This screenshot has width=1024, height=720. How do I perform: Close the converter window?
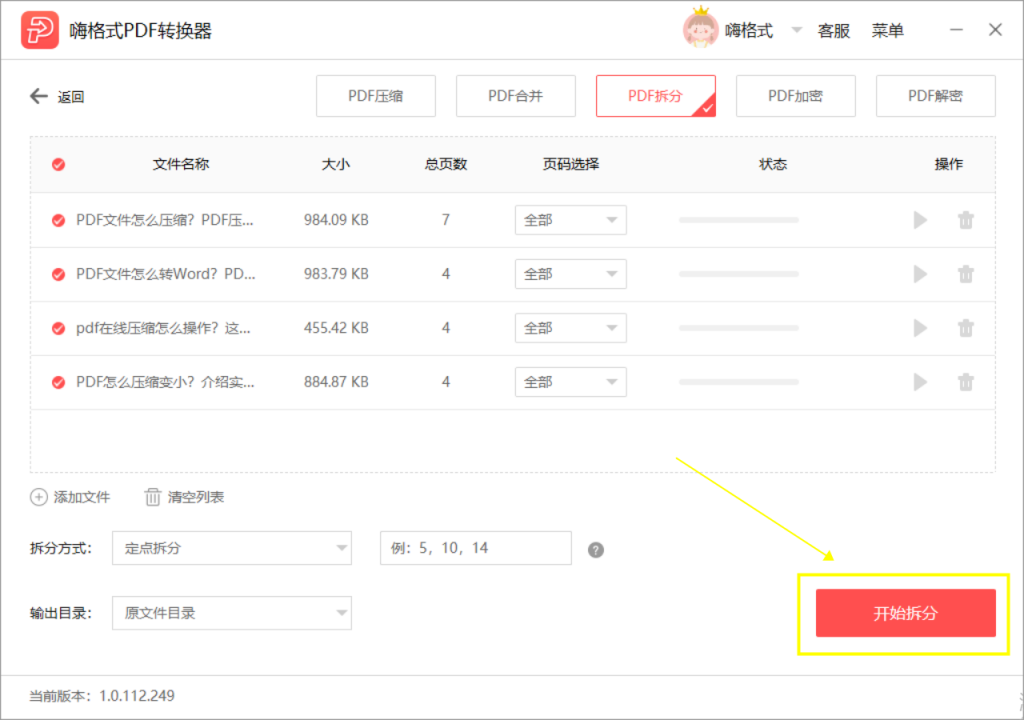tap(995, 30)
